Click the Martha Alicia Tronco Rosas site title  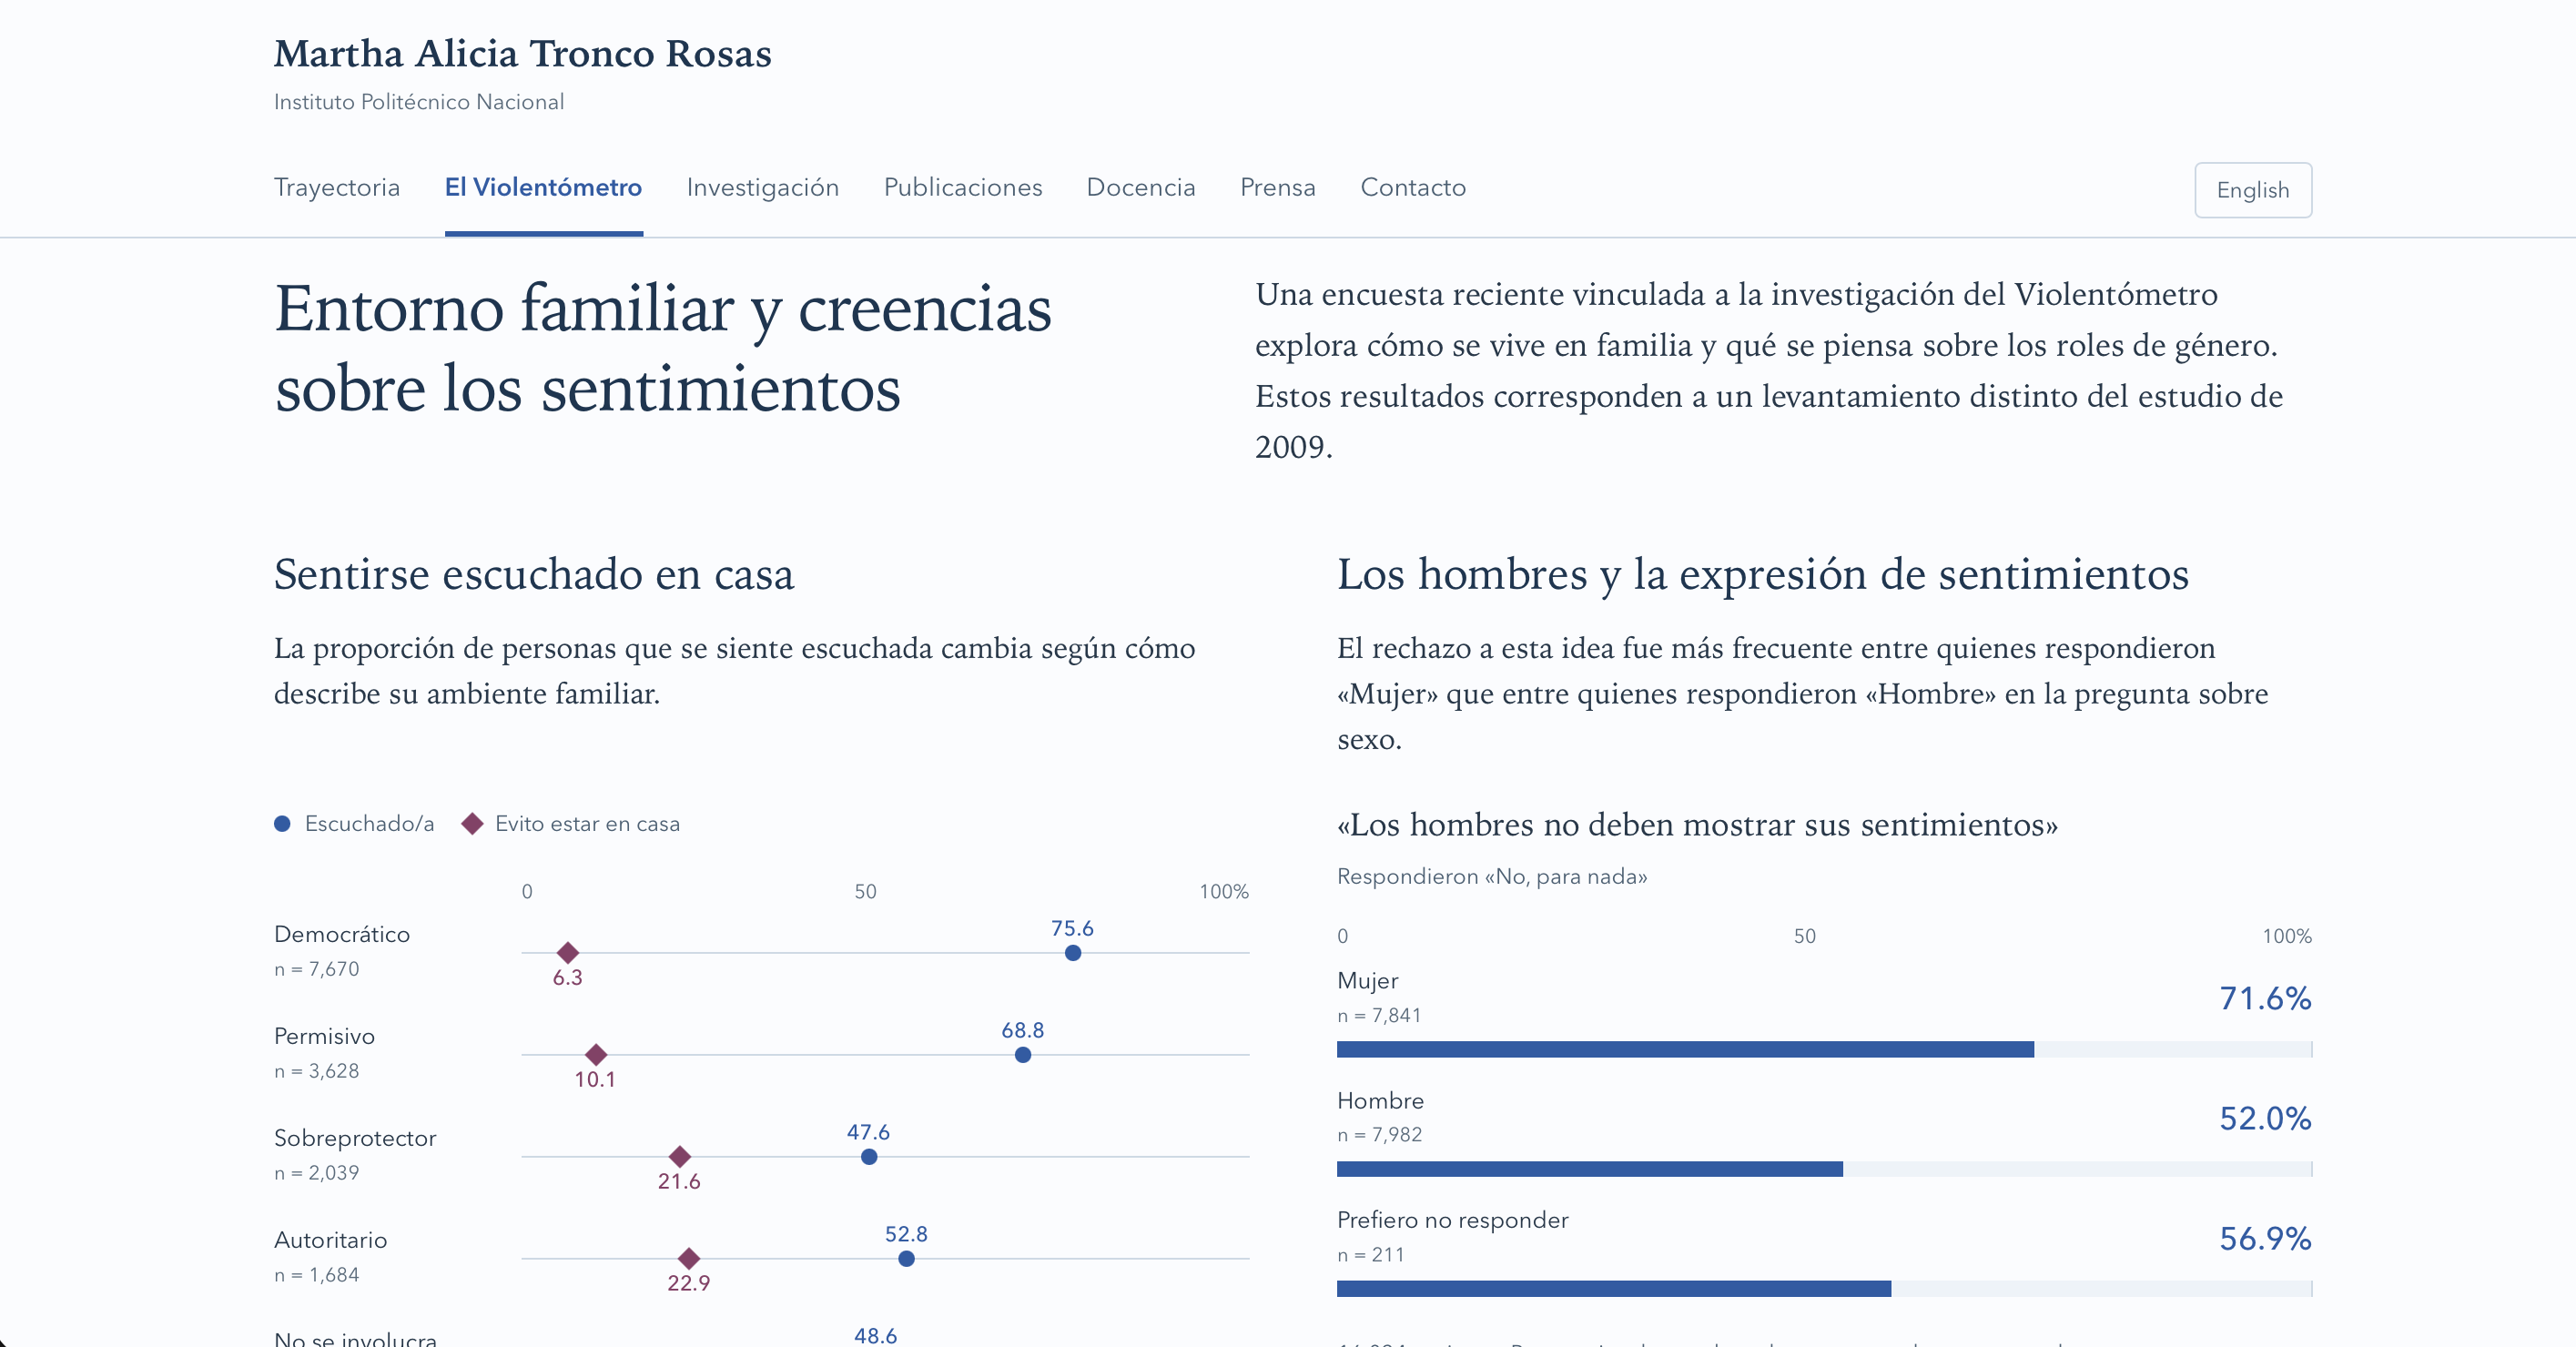click(x=522, y=54)
